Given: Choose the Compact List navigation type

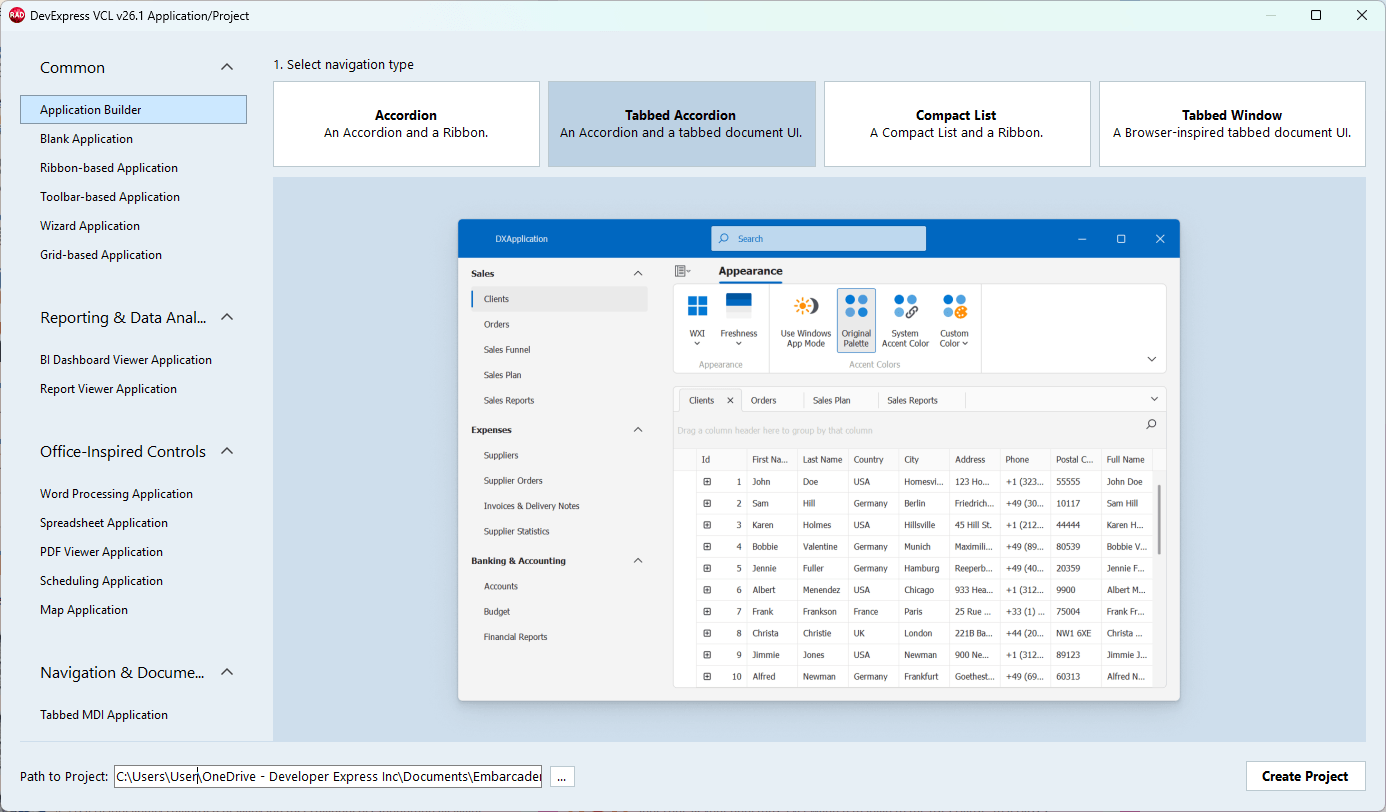Looking at the screenshot, I should (957, 124).
